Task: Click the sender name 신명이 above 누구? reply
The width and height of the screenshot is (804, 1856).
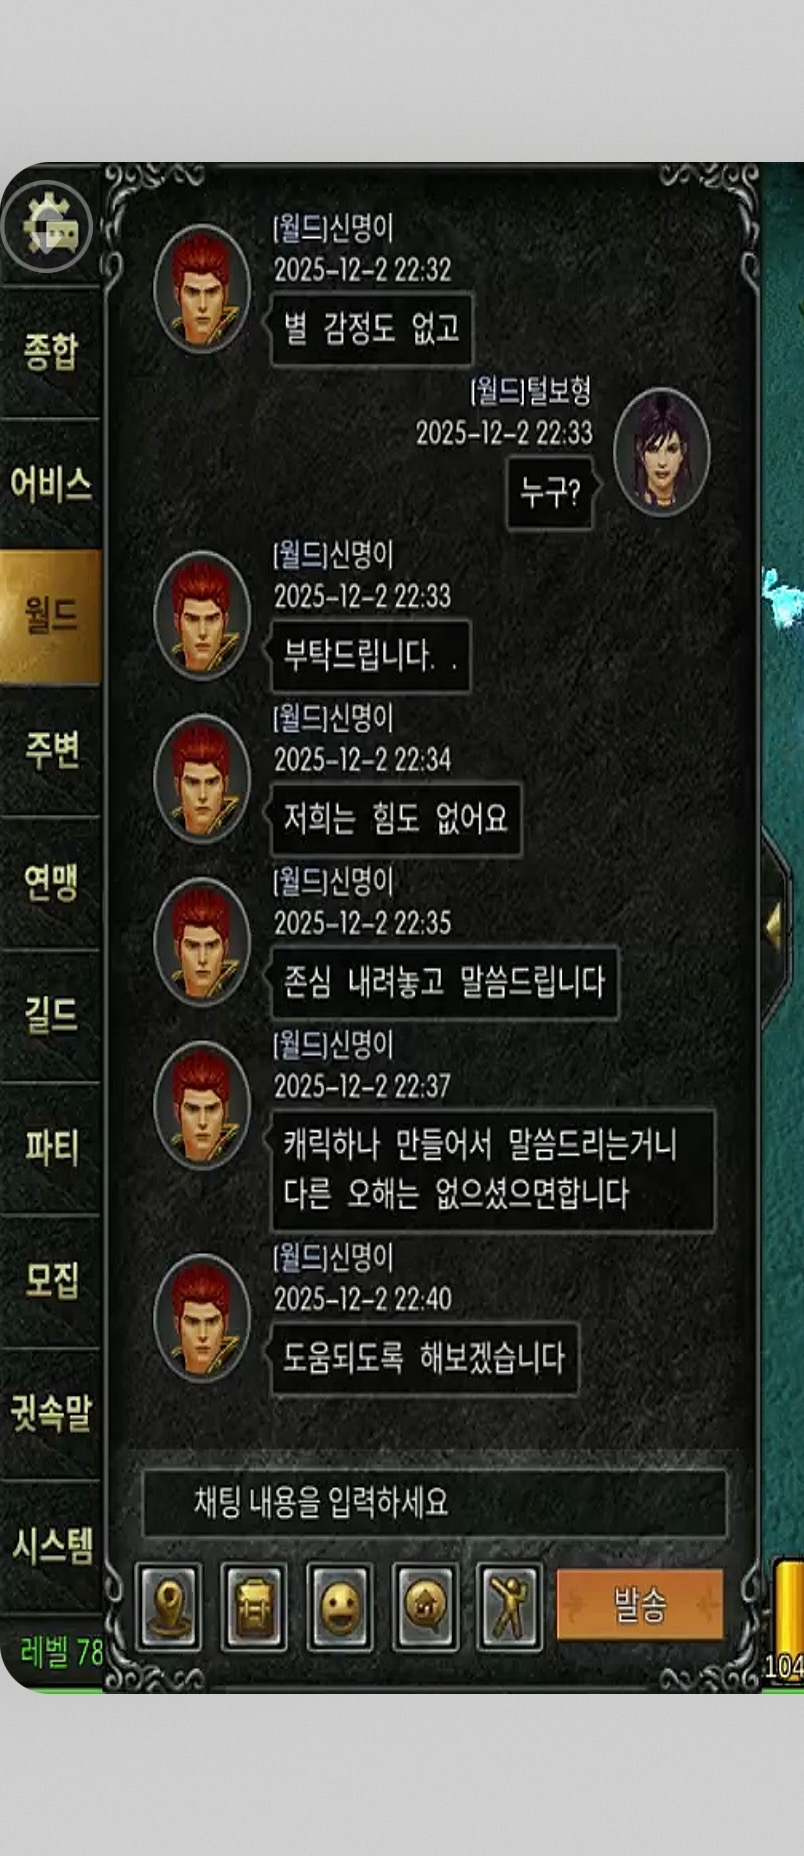Action: tap(361, 229)
